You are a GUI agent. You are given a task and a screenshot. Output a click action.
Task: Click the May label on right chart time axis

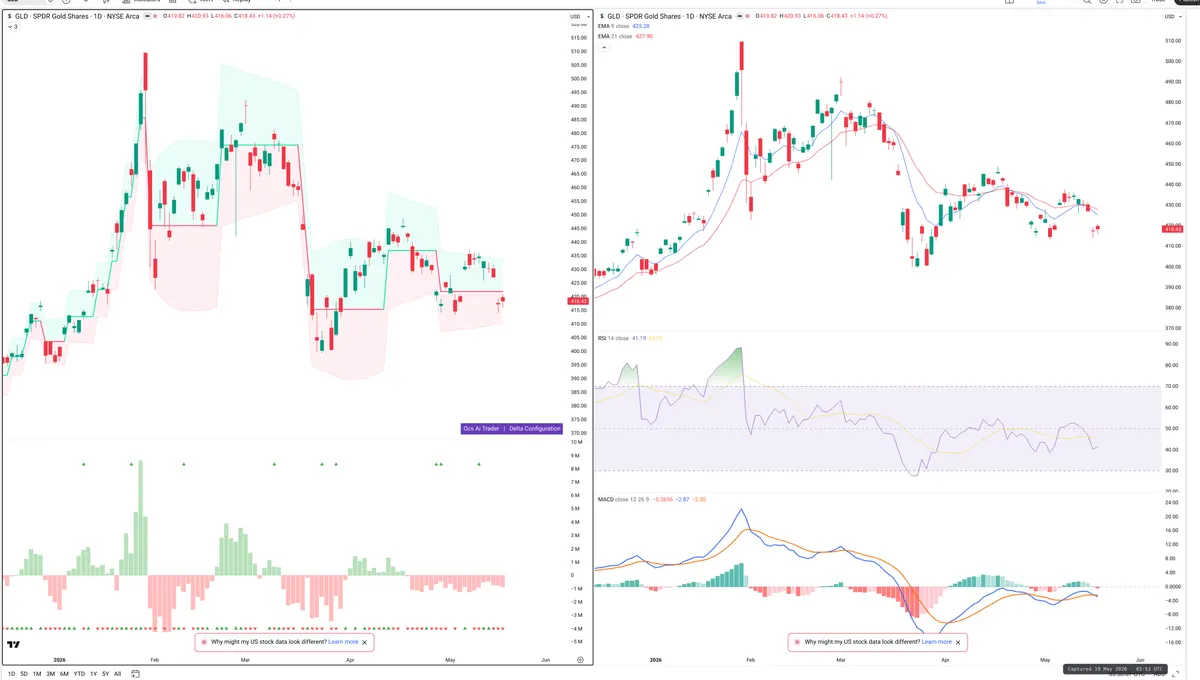(1044, 660)
